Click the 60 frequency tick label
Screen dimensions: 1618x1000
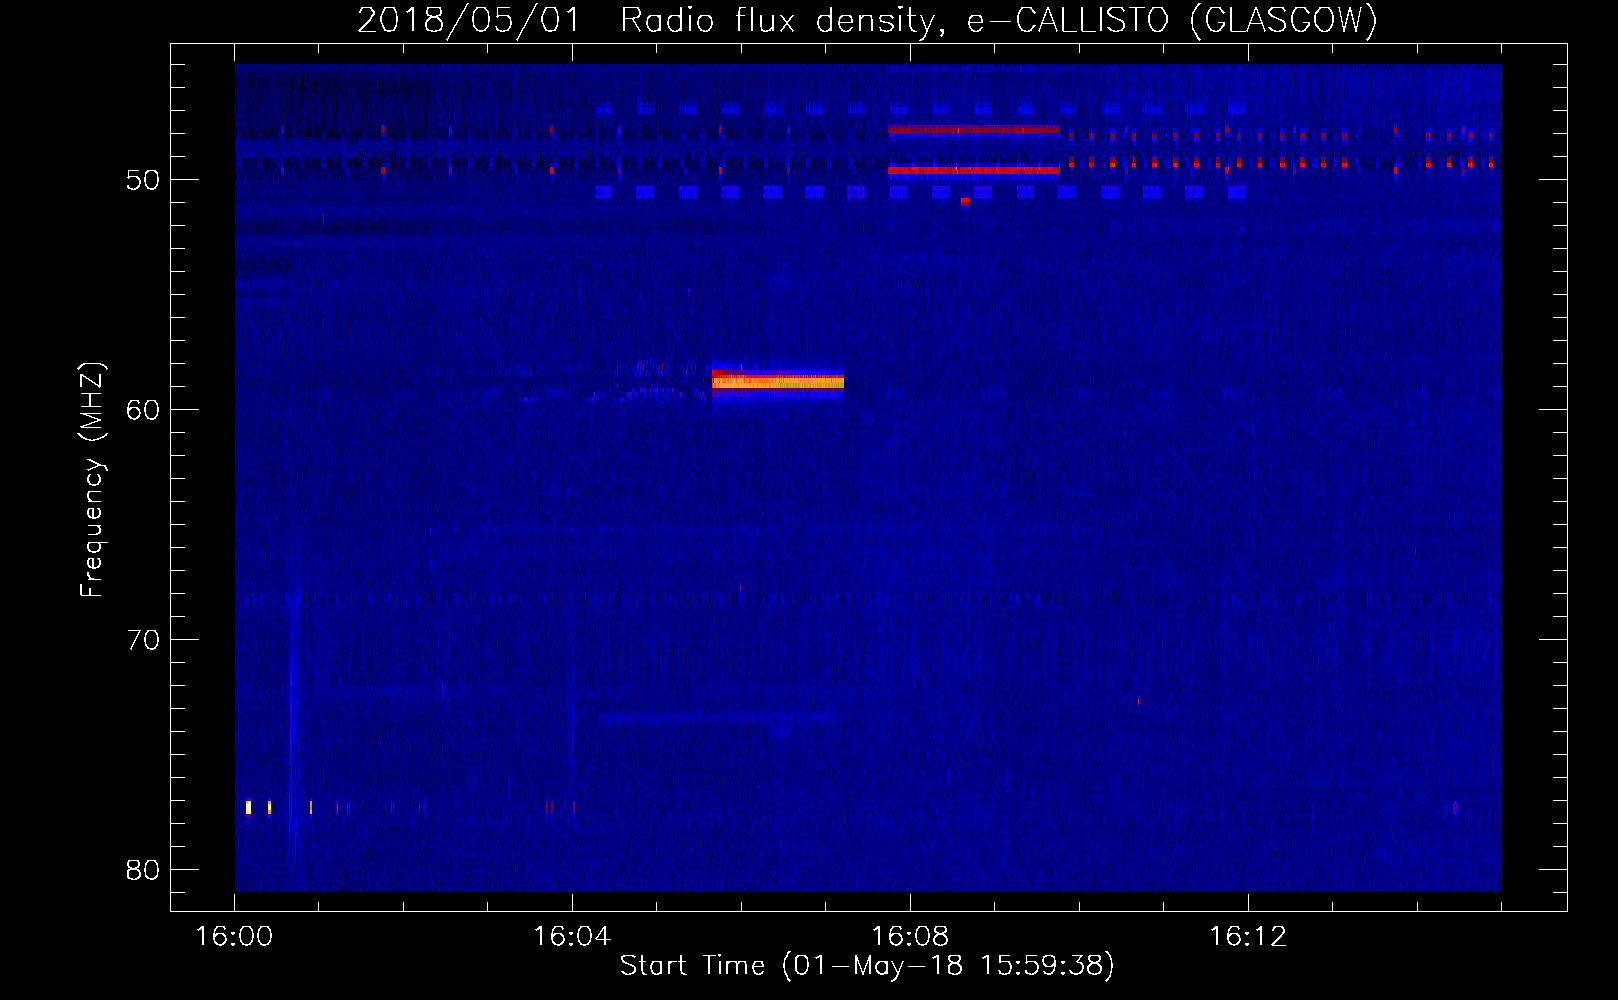(143, 410)
